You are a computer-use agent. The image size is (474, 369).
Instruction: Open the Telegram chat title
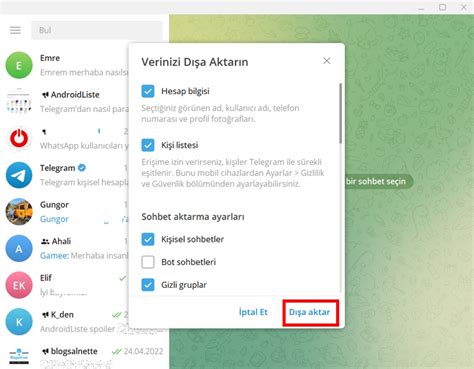pos(57,168)
